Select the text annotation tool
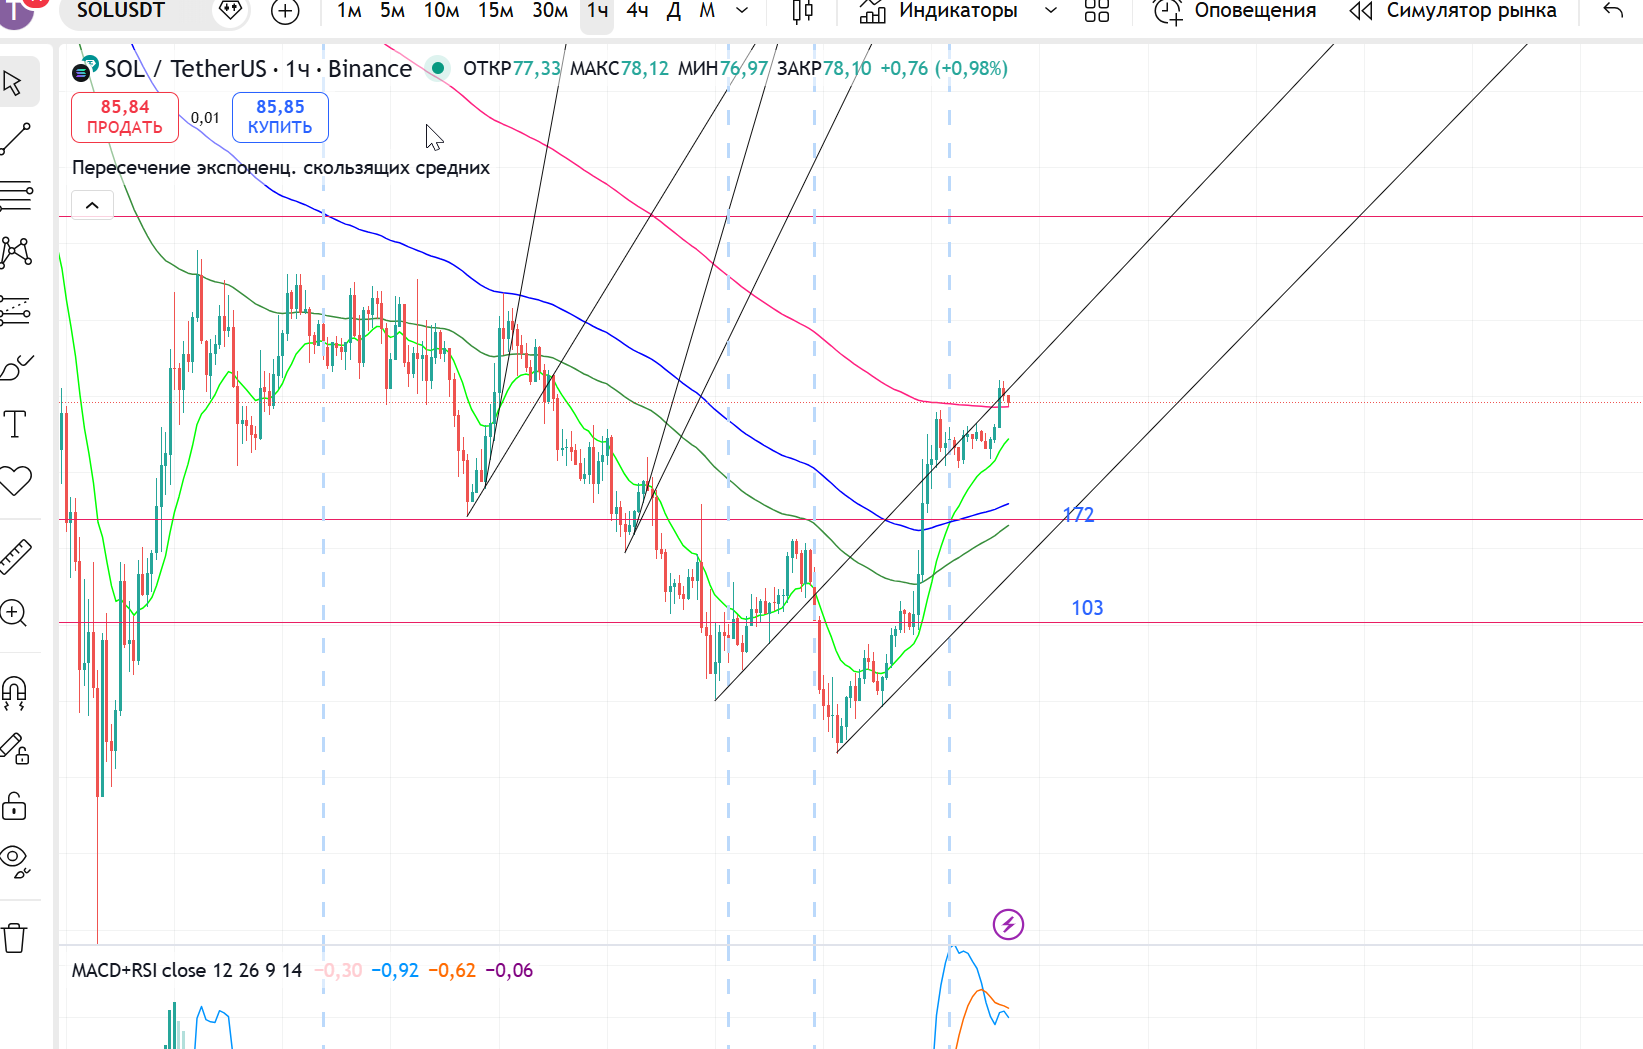 click(x=16, y=425)
